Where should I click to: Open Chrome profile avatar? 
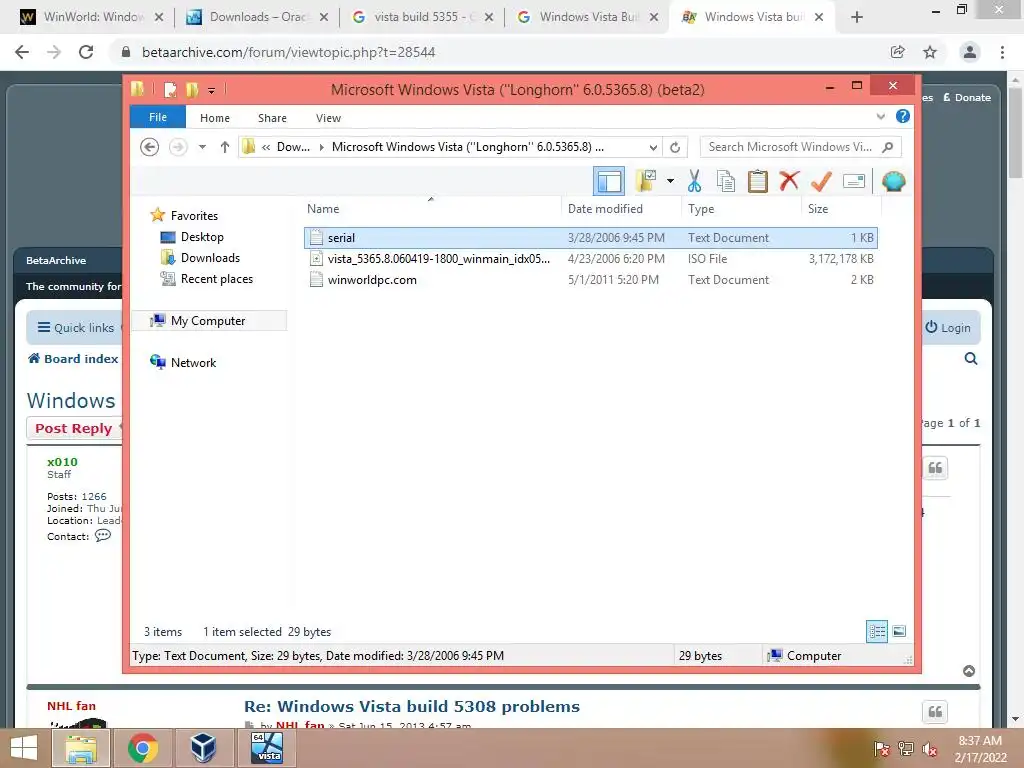(x=970, y=52)
